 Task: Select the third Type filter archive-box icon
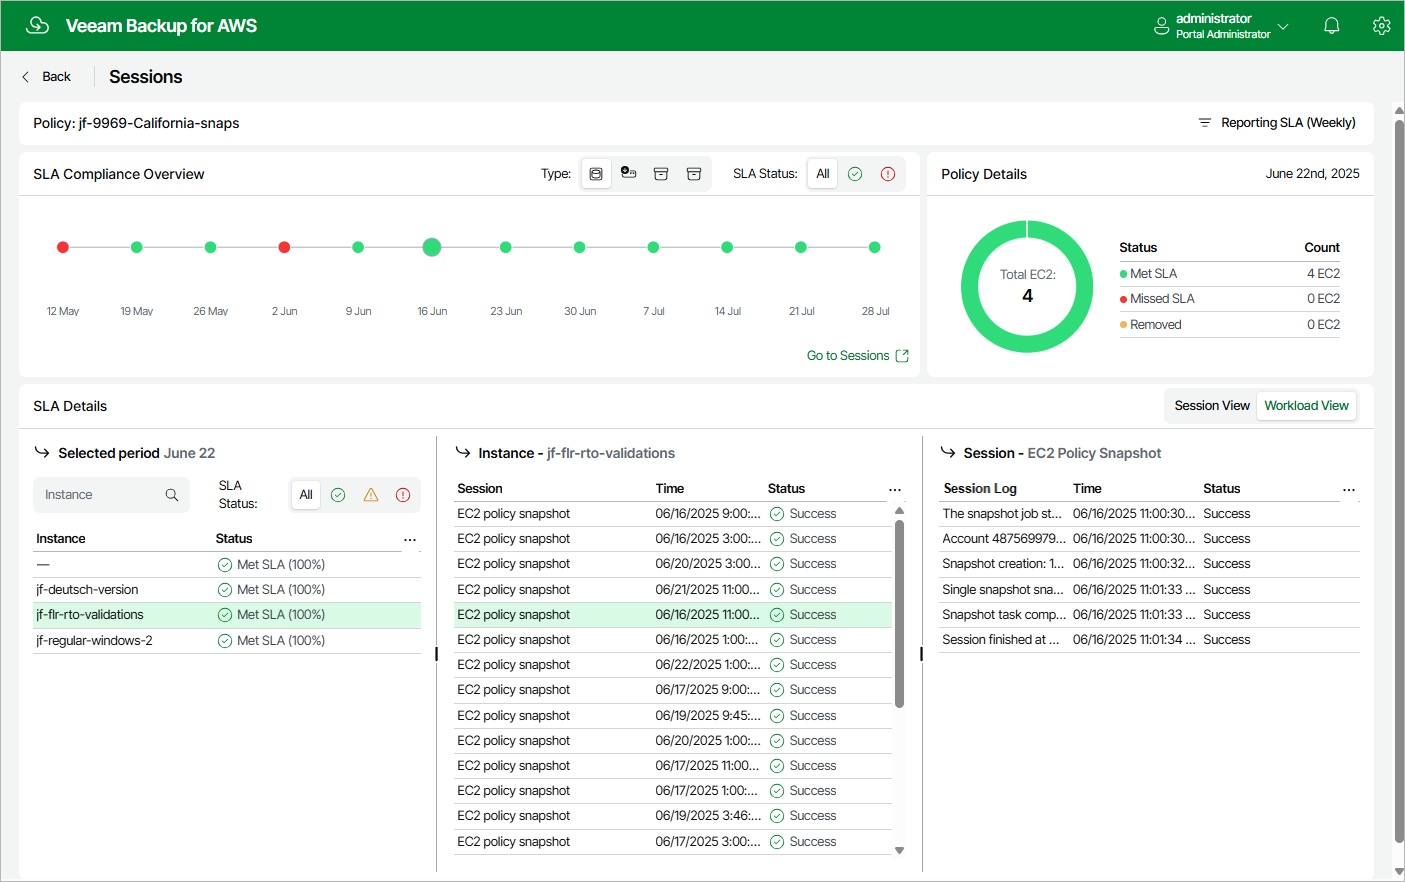pyautogui.click(x=661, y=174)
